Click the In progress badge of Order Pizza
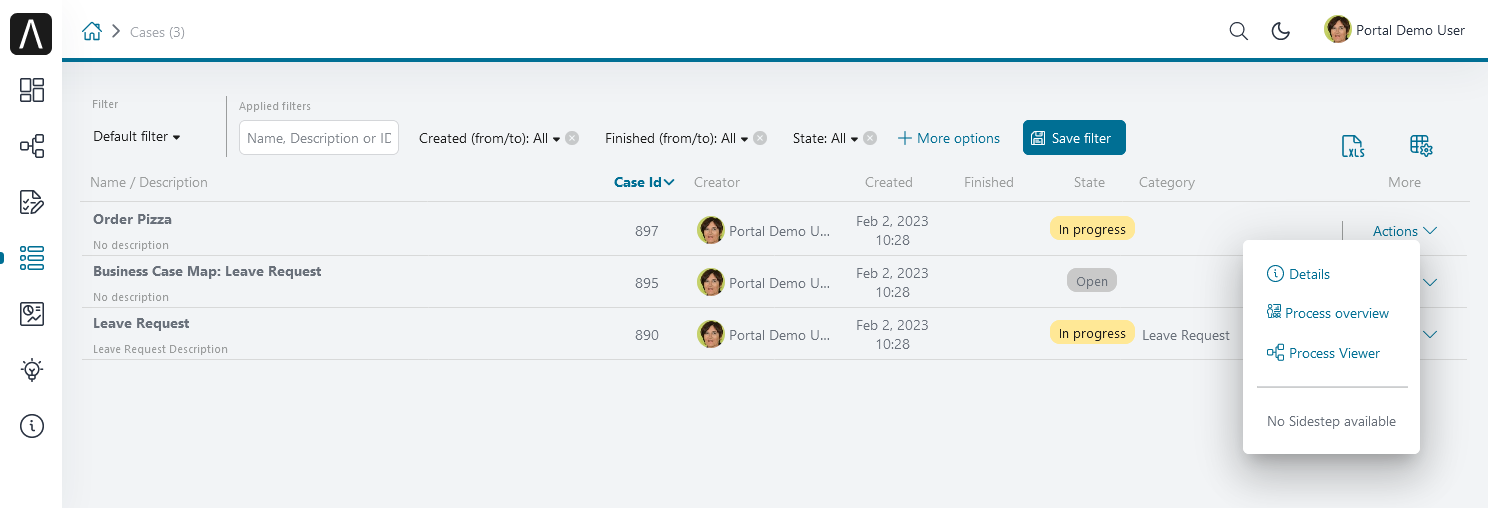This screenshot has width=1488, height=508. (x=1092, y=229)
